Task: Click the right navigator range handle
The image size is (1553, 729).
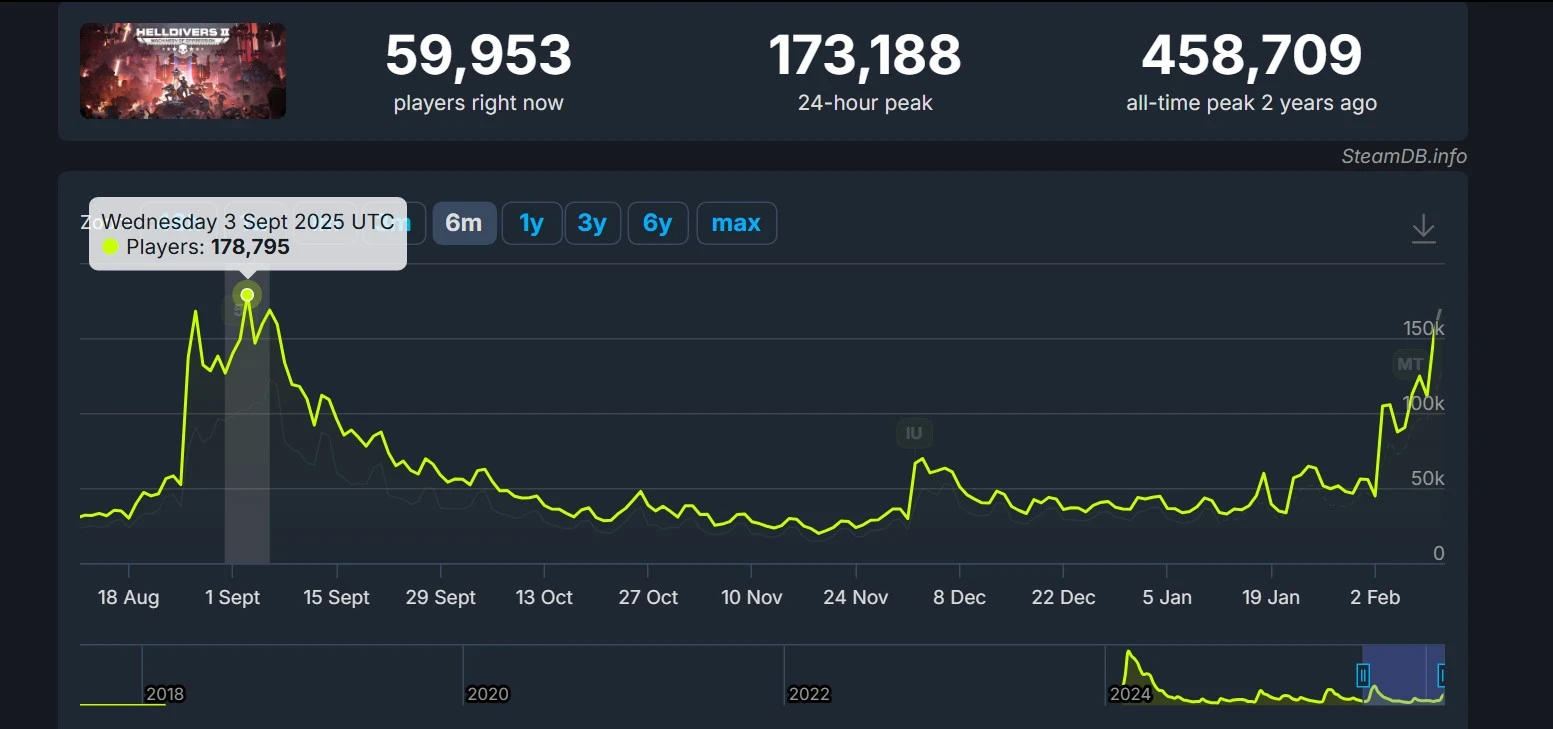Action: 1442,676
